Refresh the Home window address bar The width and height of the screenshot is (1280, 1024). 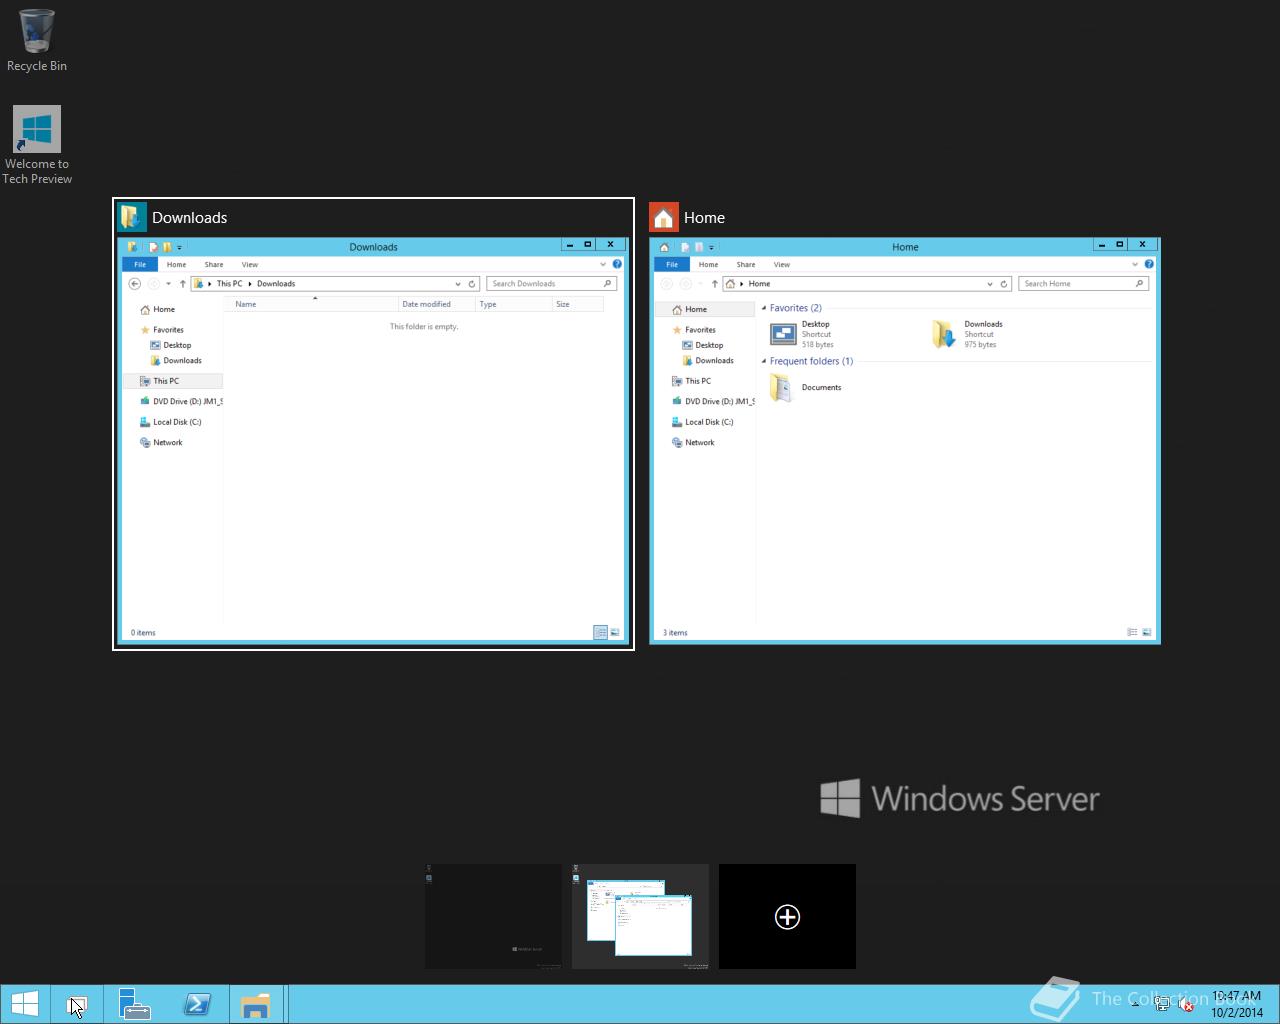pos(1004,284)
